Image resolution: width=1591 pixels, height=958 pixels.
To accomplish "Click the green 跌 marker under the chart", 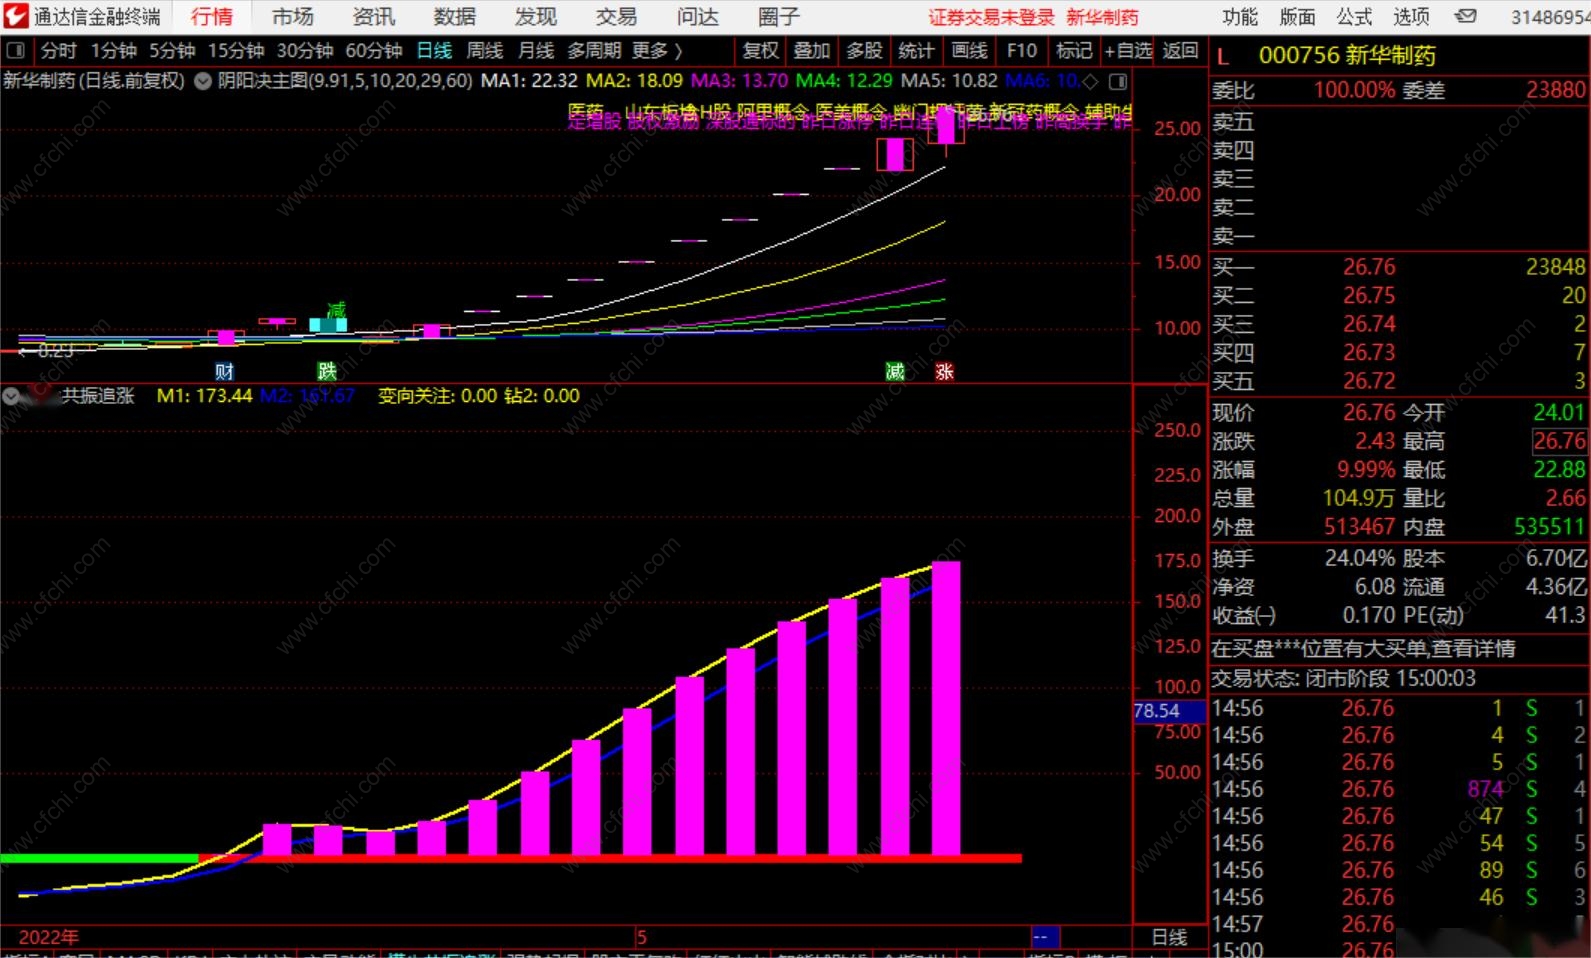I will pyautogui.click(x=327, y=371).
